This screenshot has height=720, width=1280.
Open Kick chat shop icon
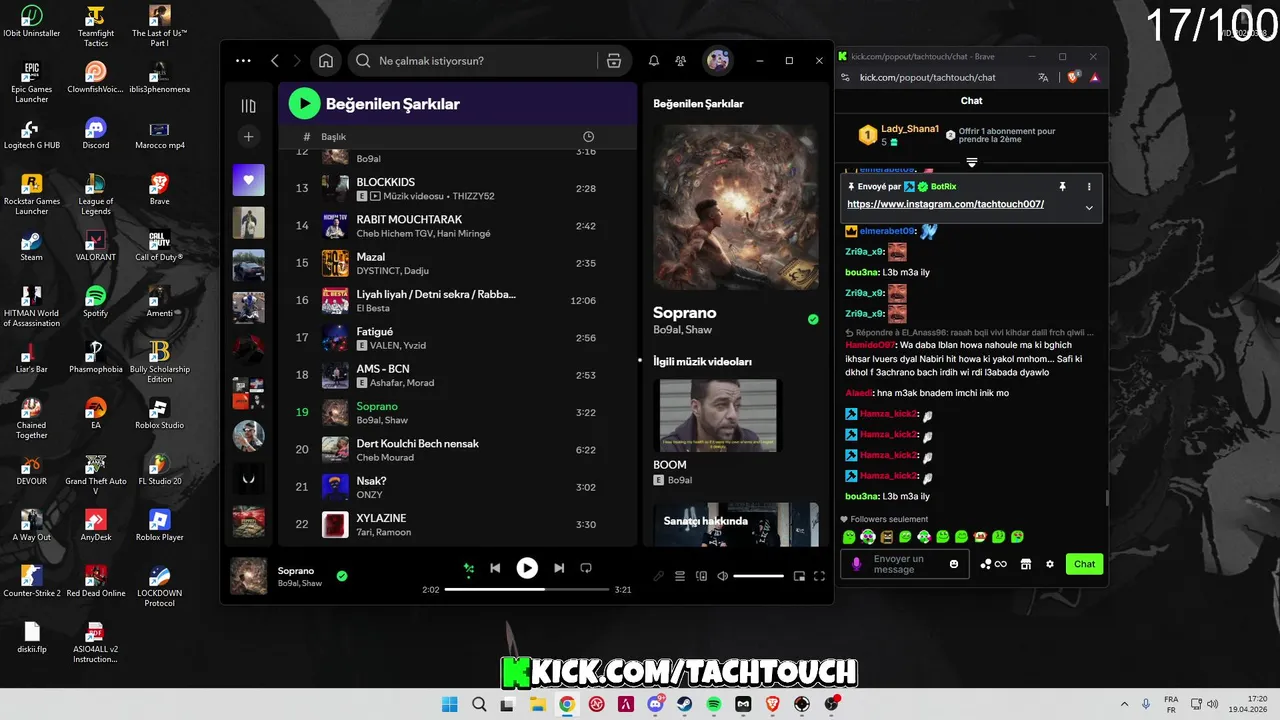click(1025, 564)
